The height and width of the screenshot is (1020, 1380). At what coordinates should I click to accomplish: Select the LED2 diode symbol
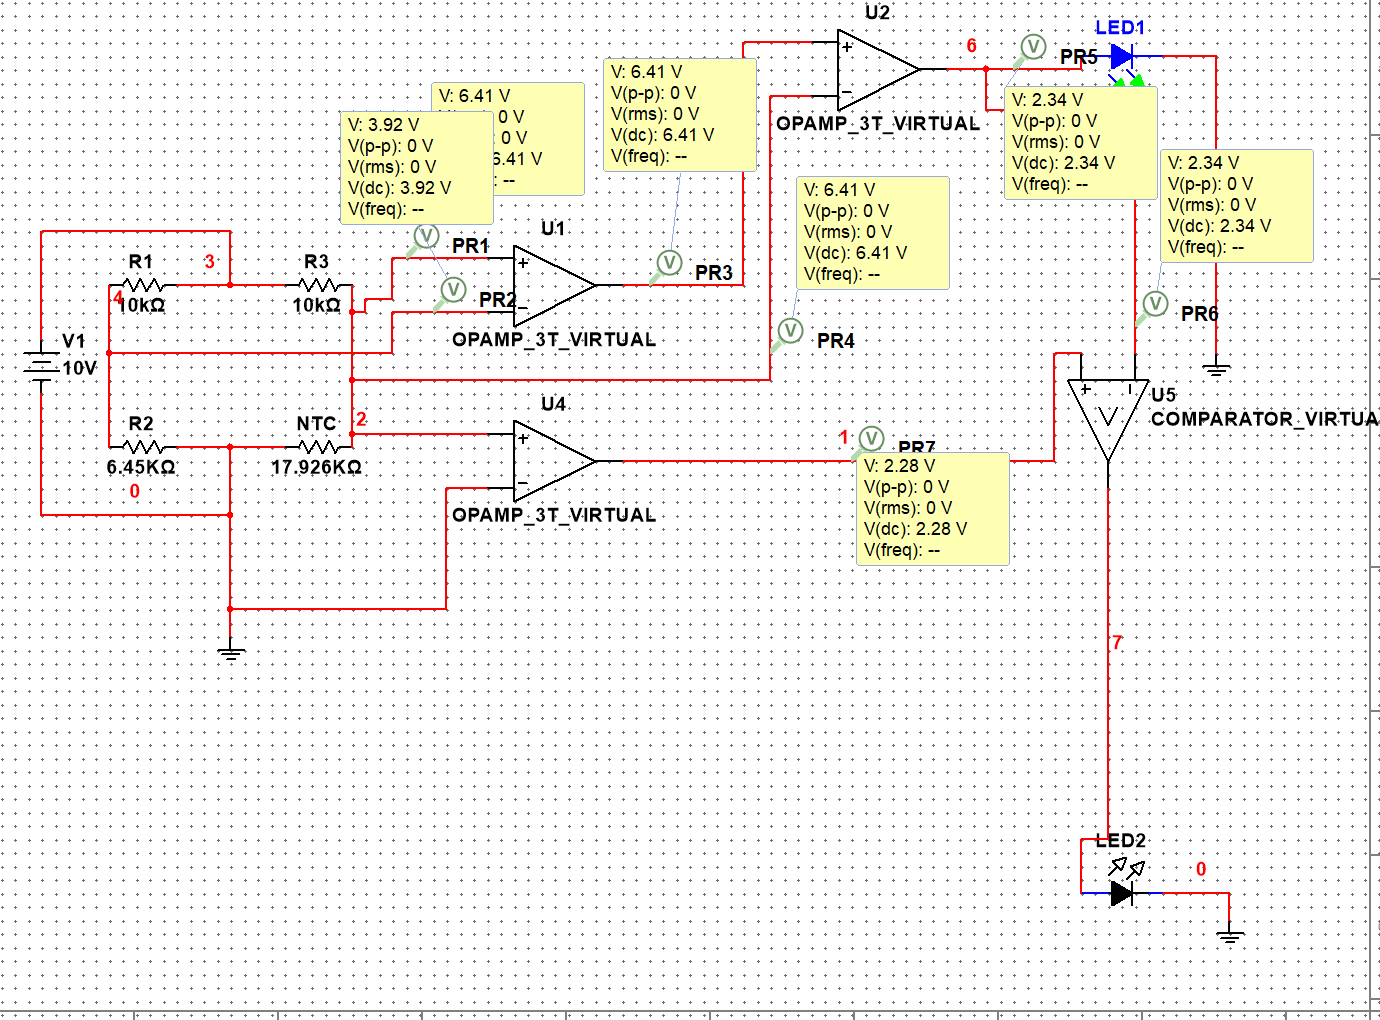click(1123, 893)
